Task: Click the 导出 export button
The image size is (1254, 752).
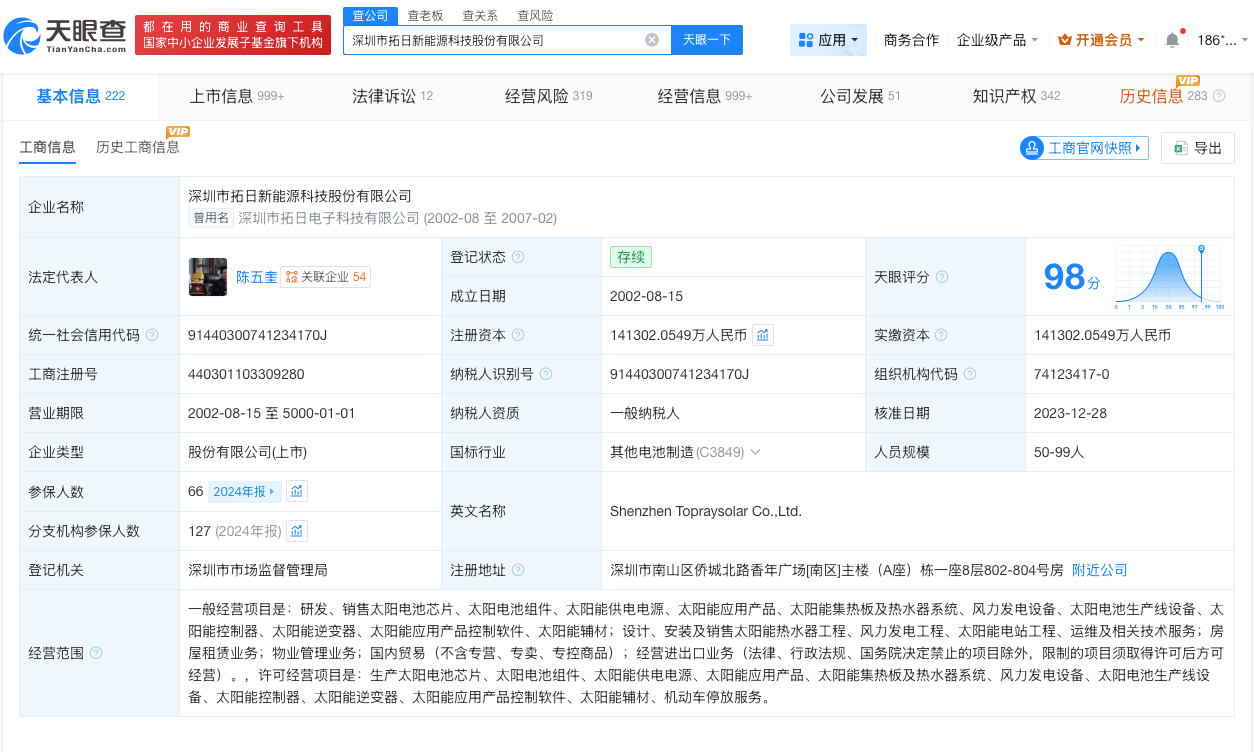Action: [x=1198, y=148]
